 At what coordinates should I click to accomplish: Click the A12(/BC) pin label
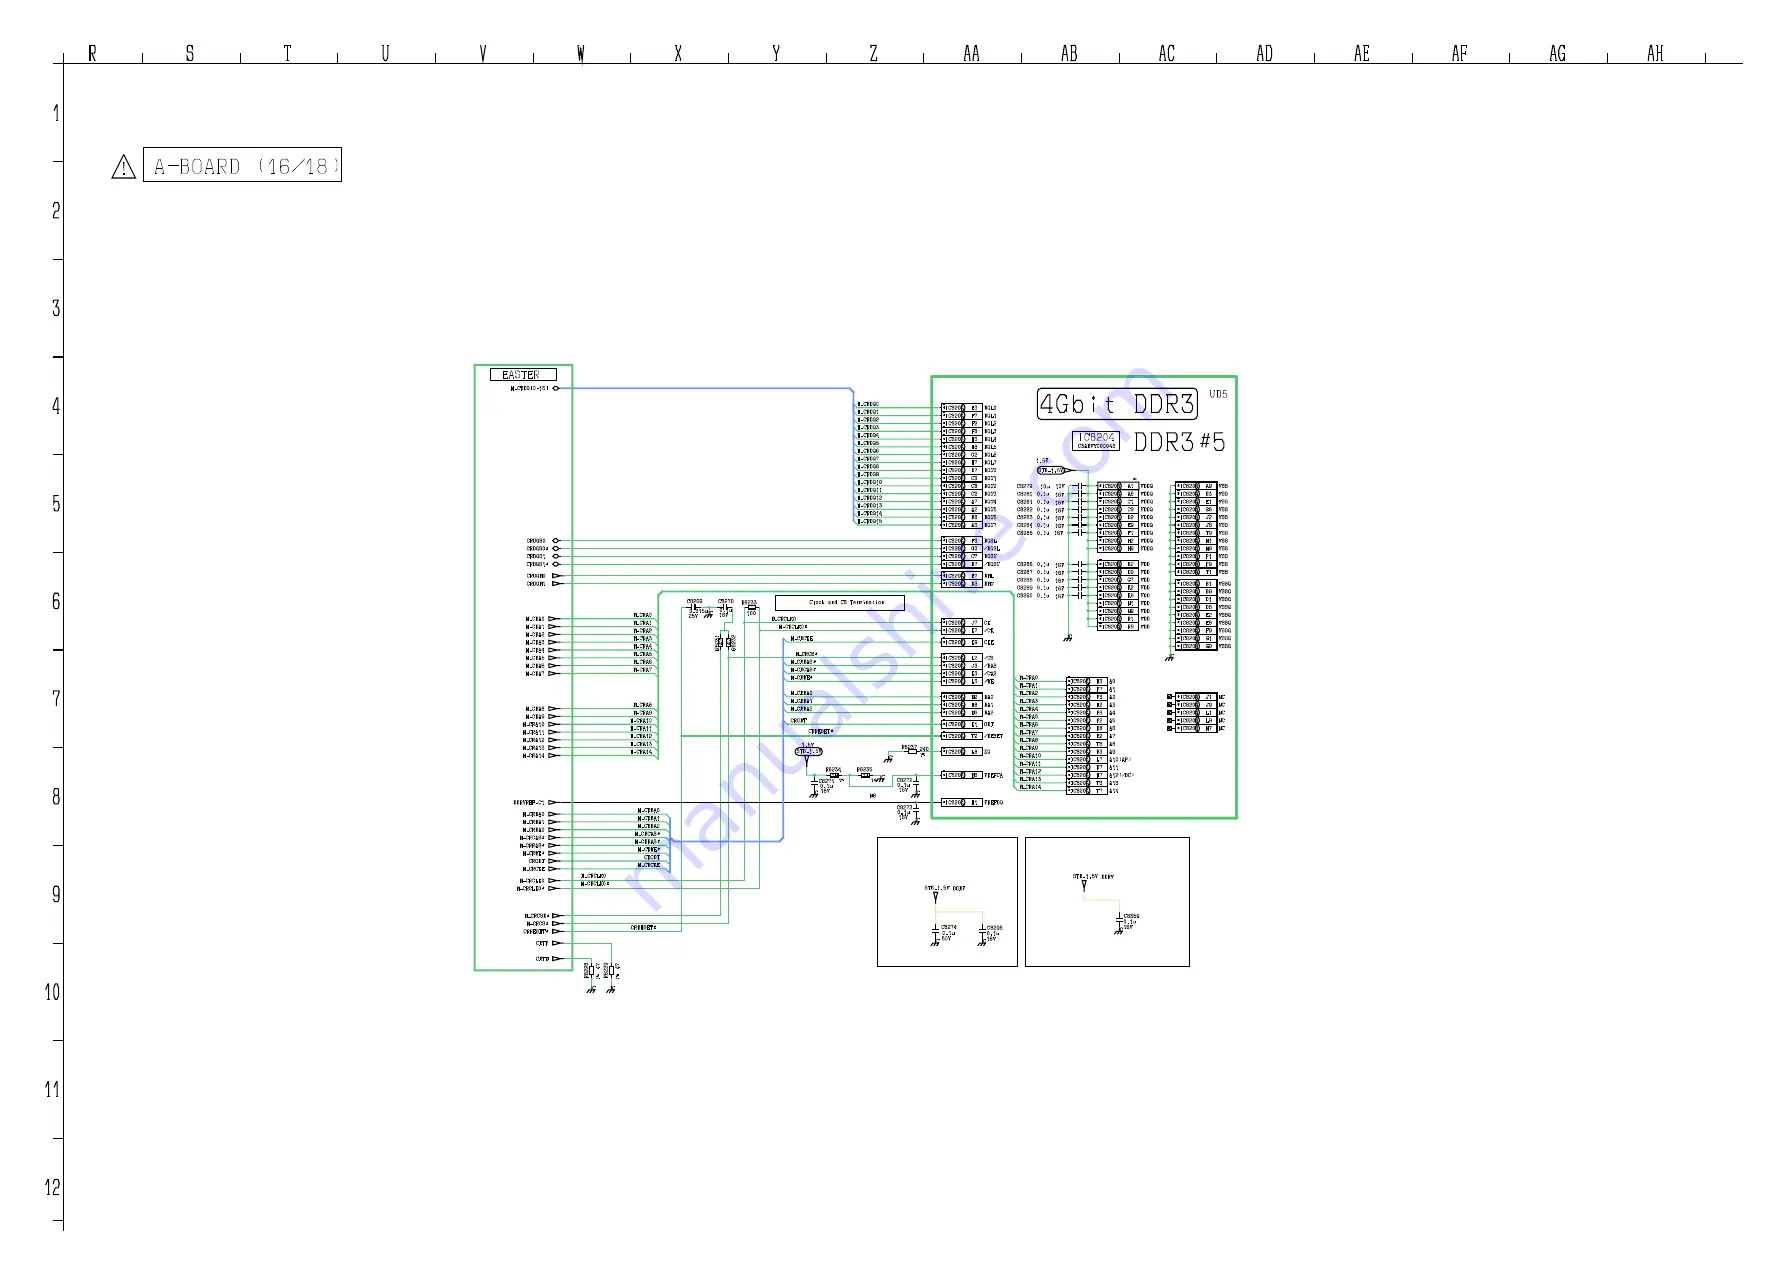1121,775
